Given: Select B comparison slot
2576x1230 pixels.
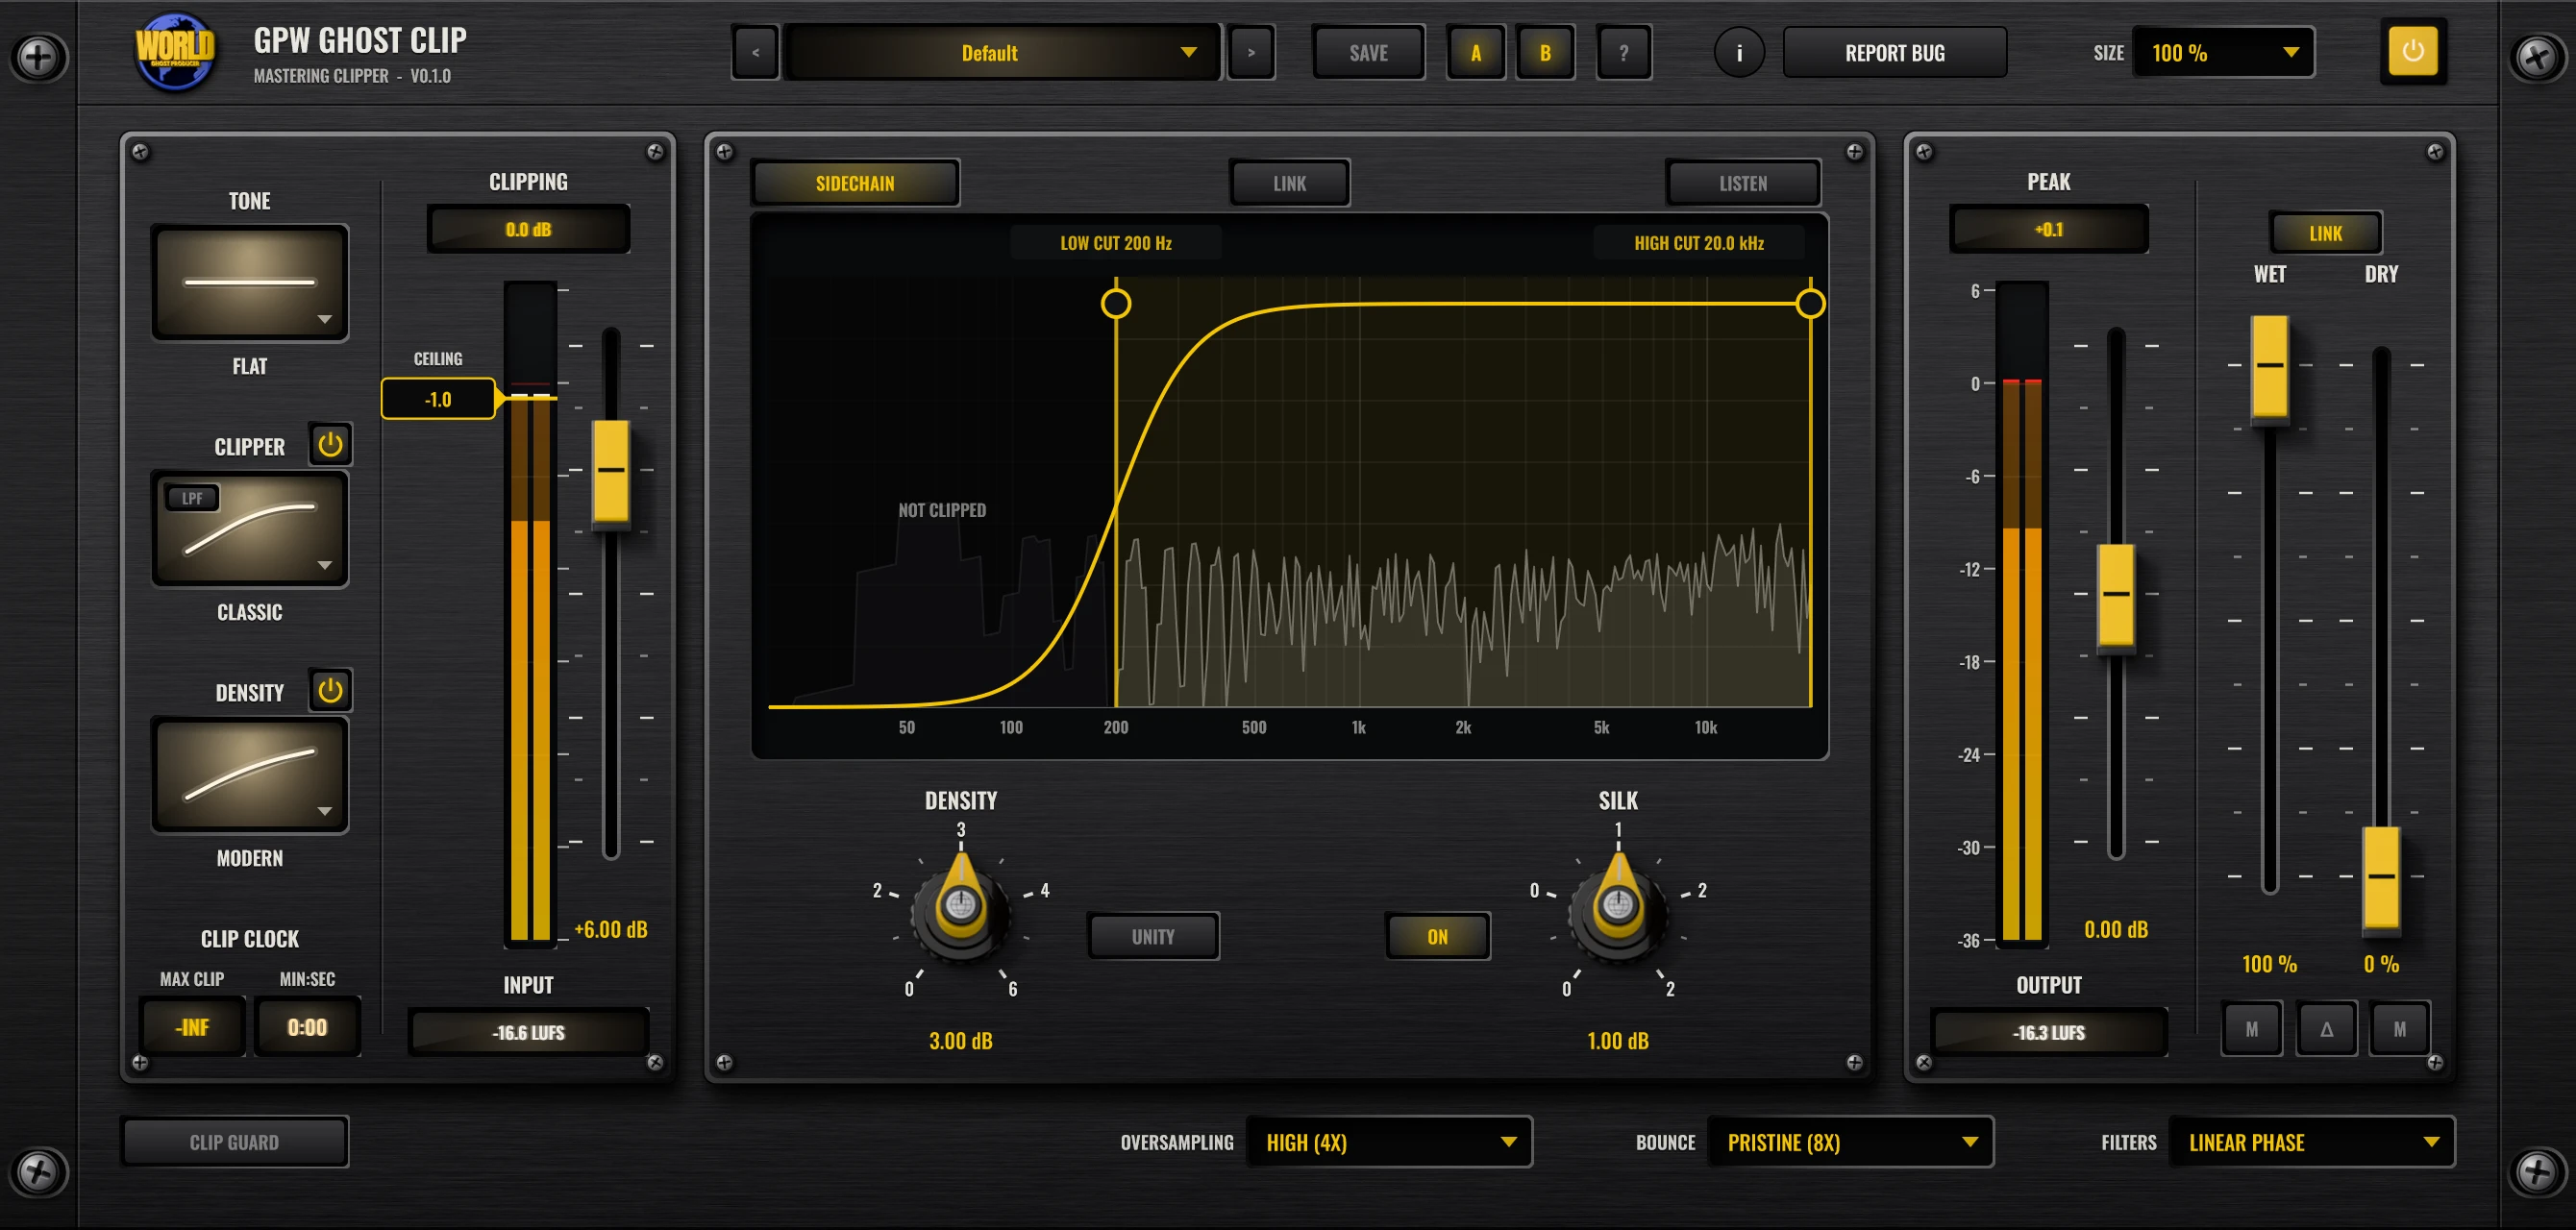Looking at the screenshot, I should click(1545, 53).
